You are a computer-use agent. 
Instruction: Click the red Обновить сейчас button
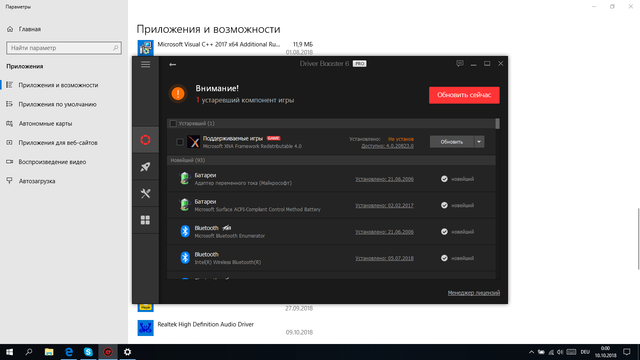tap(464, 95)
